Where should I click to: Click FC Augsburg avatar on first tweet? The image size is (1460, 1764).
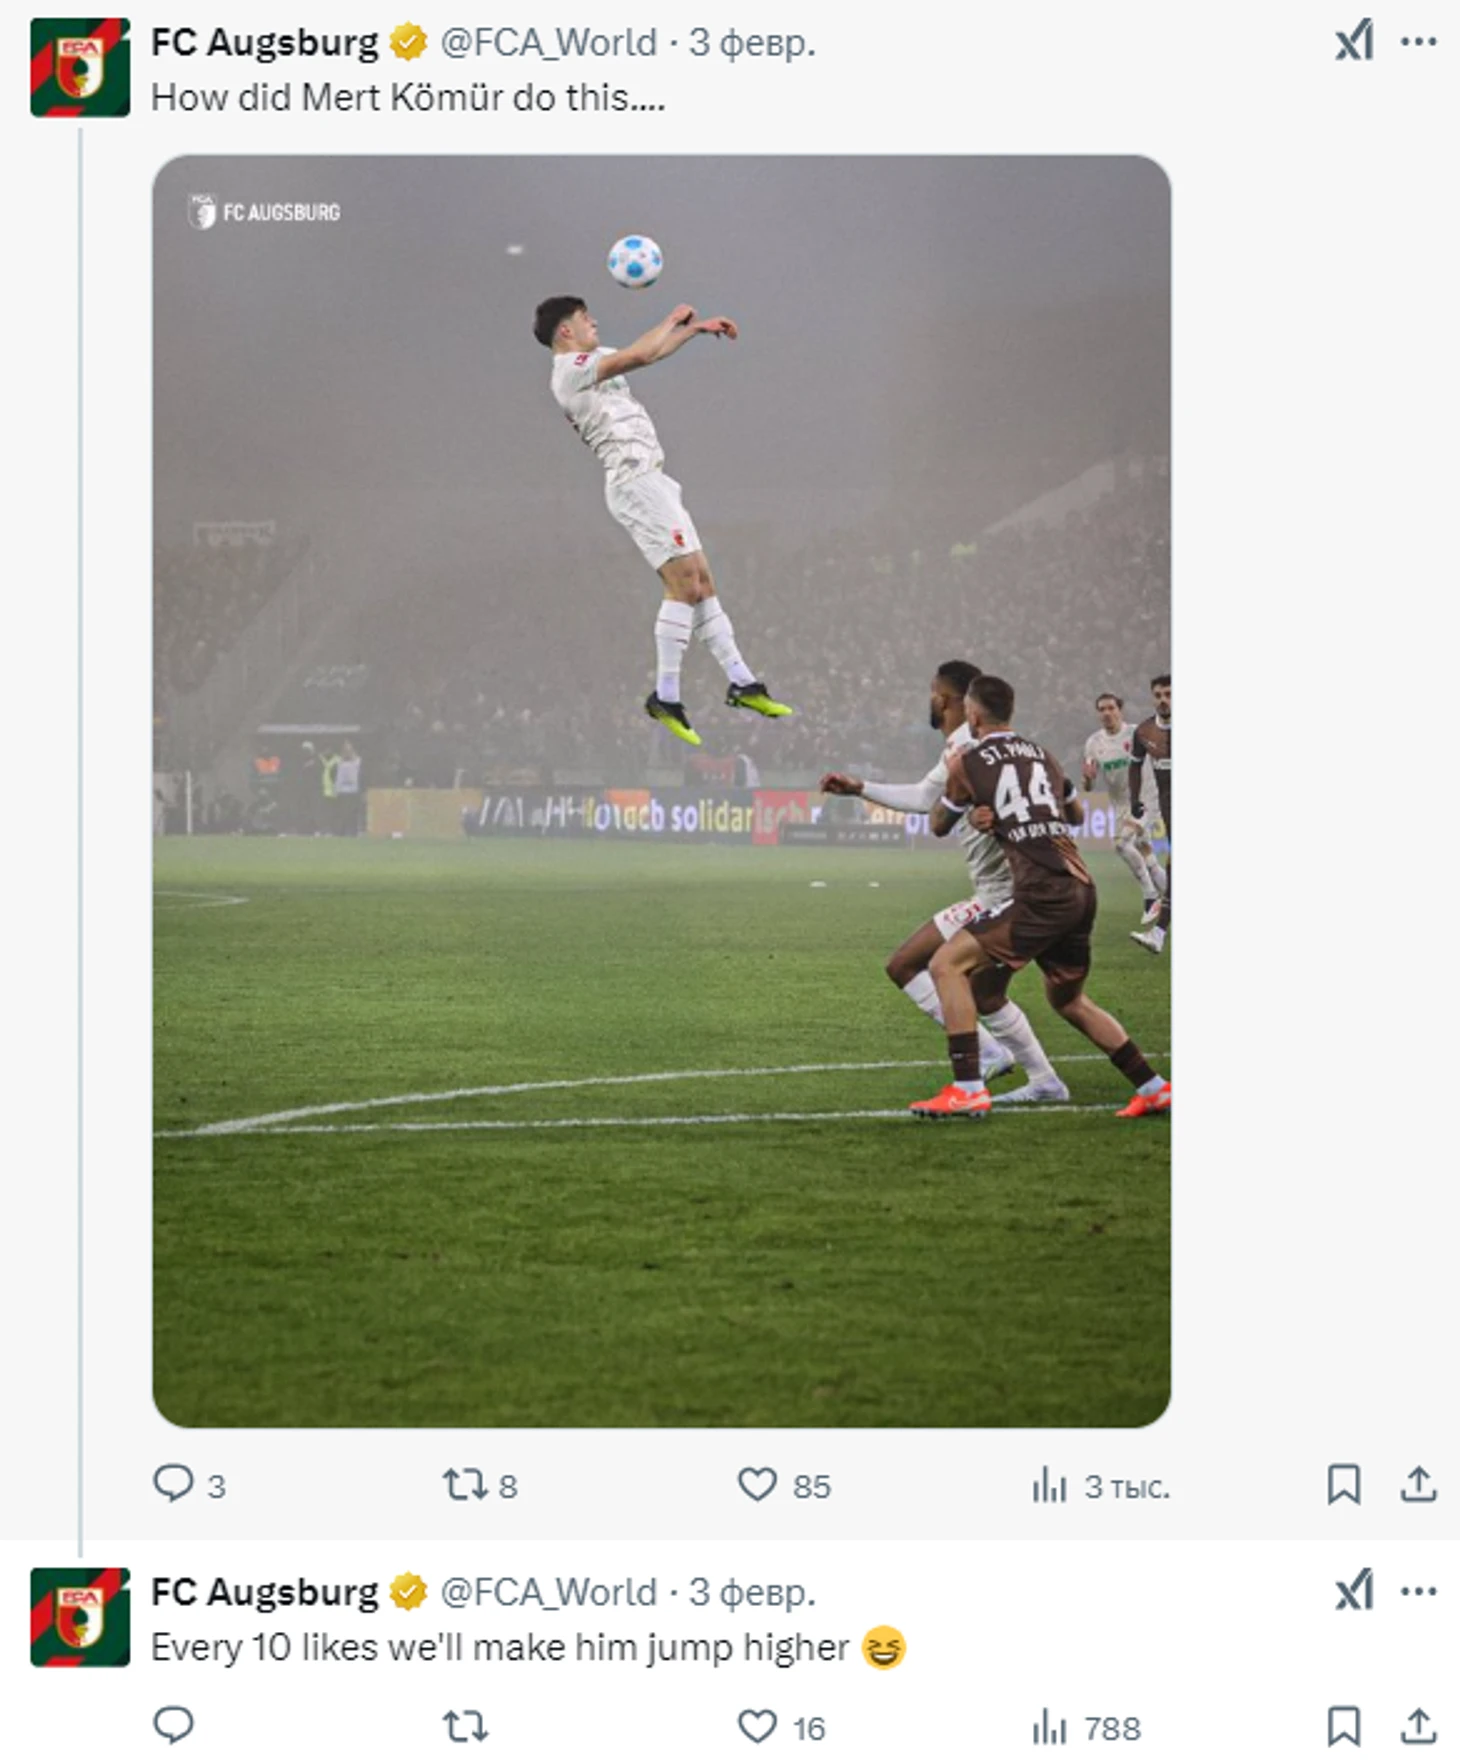pyautogui.click(x=80, y=68)
